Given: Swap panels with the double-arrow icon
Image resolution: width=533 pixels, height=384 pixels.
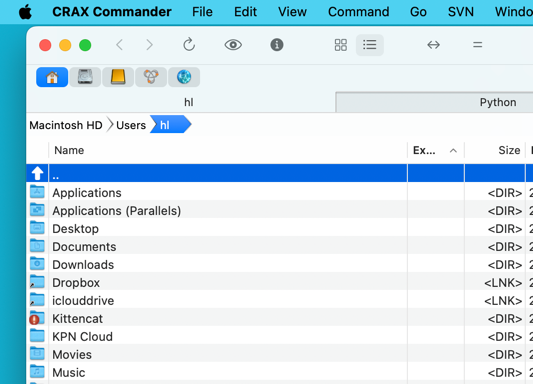Looking at the screenshot, I should pos(433,45).
